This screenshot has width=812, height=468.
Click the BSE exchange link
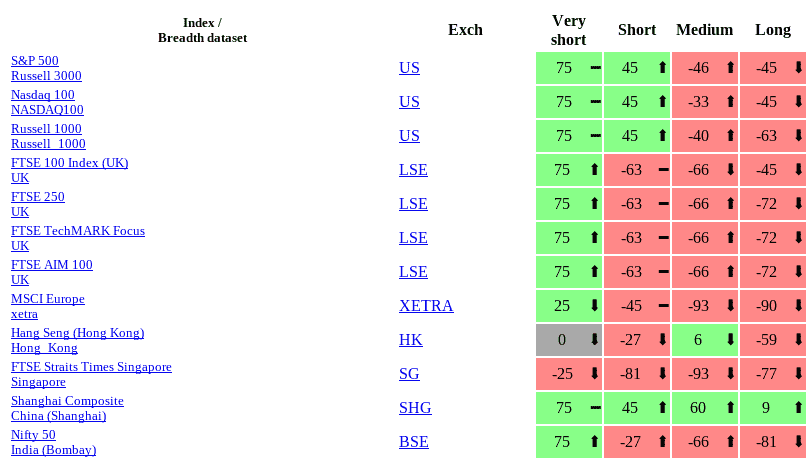click(x=413, y=442)
